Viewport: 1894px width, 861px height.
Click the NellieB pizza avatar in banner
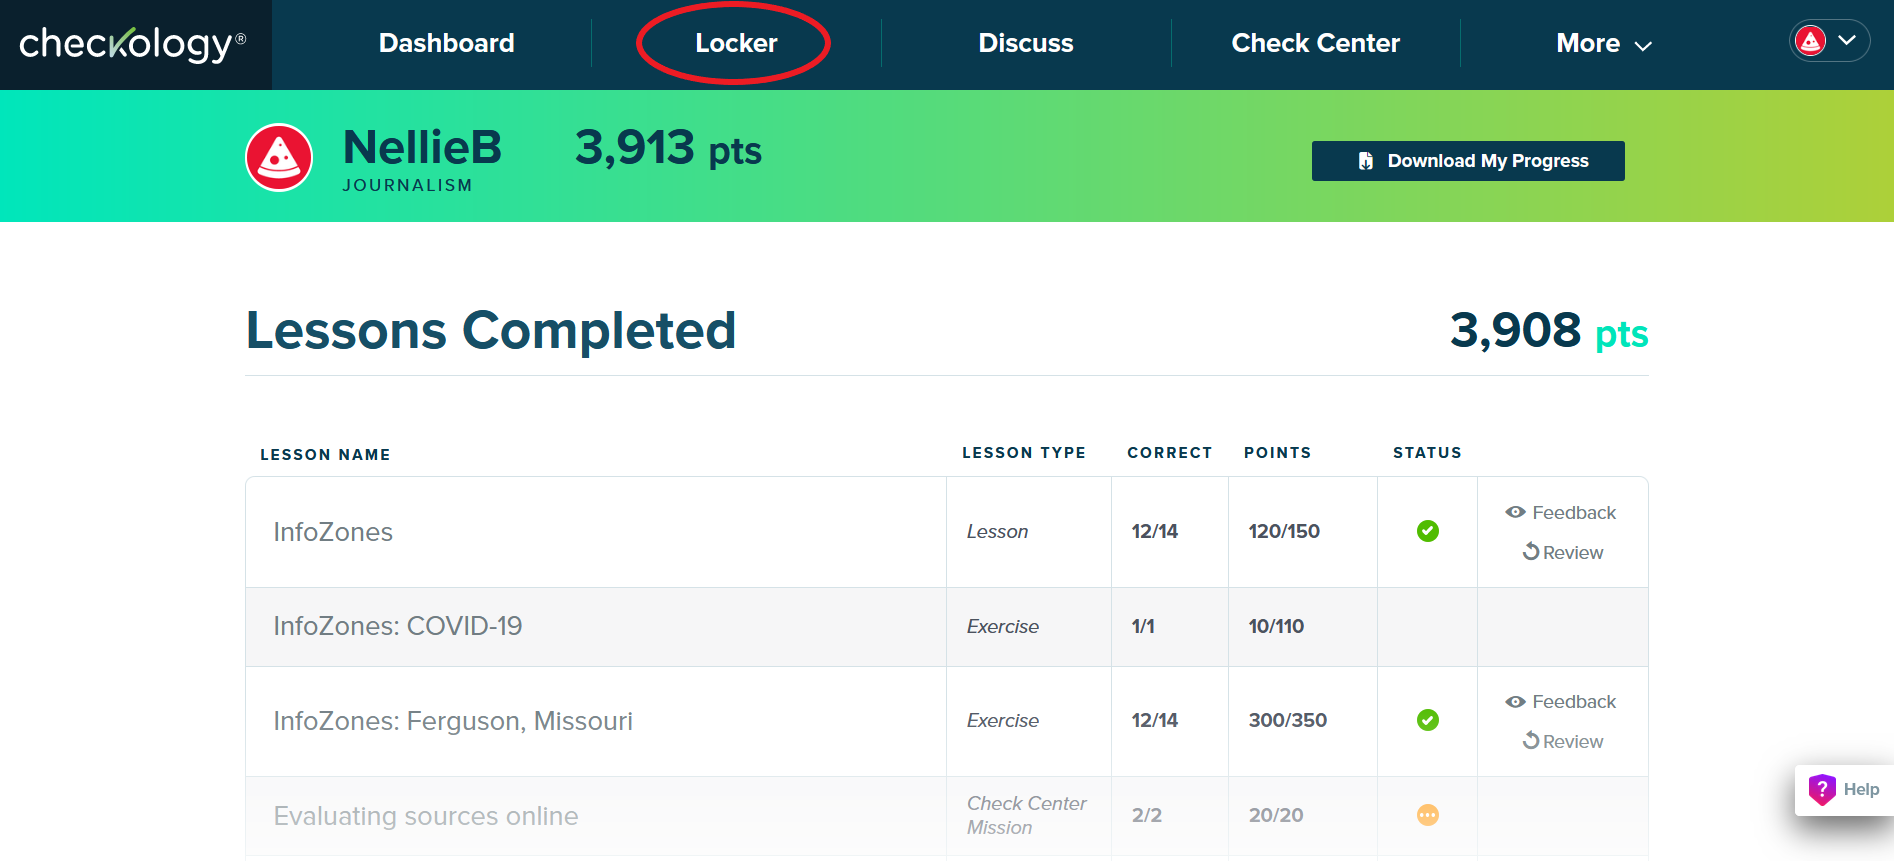click(279, 158)
